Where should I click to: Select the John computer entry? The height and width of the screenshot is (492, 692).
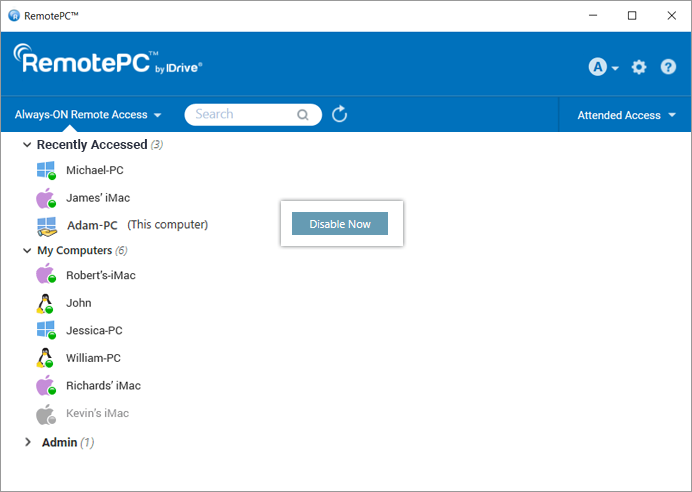point(79,303)
